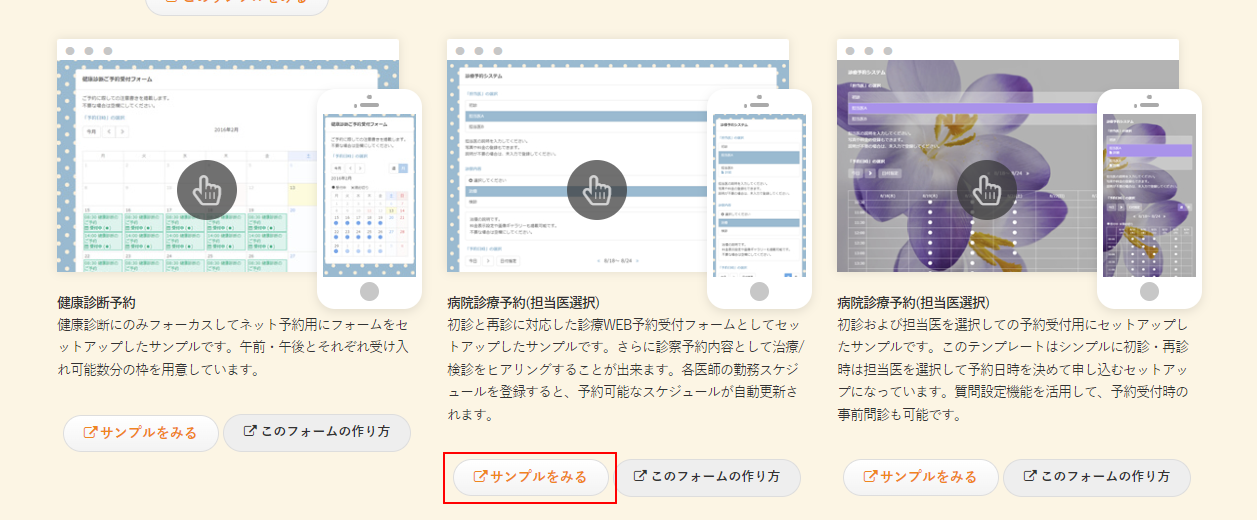Open このフォームの作り方 text under purple flower template
Image resolution: width=1257 pixels, height=520 pixels.
pyautogui.click(x=1105, y=477)
